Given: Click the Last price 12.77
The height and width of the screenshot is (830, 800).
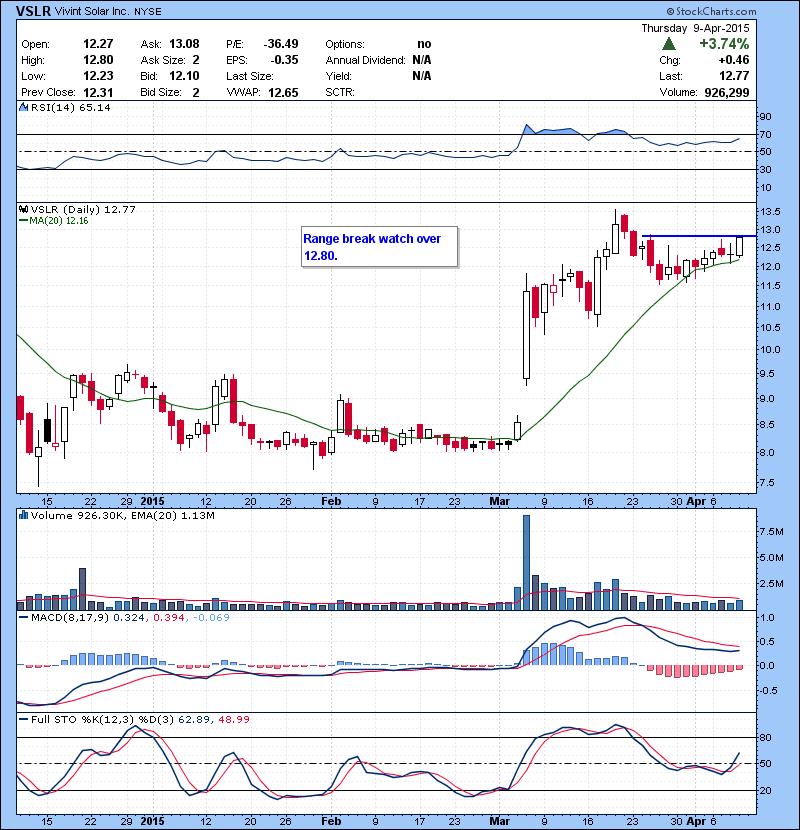Looking at the screenshot, I should [x=734, y=76].
